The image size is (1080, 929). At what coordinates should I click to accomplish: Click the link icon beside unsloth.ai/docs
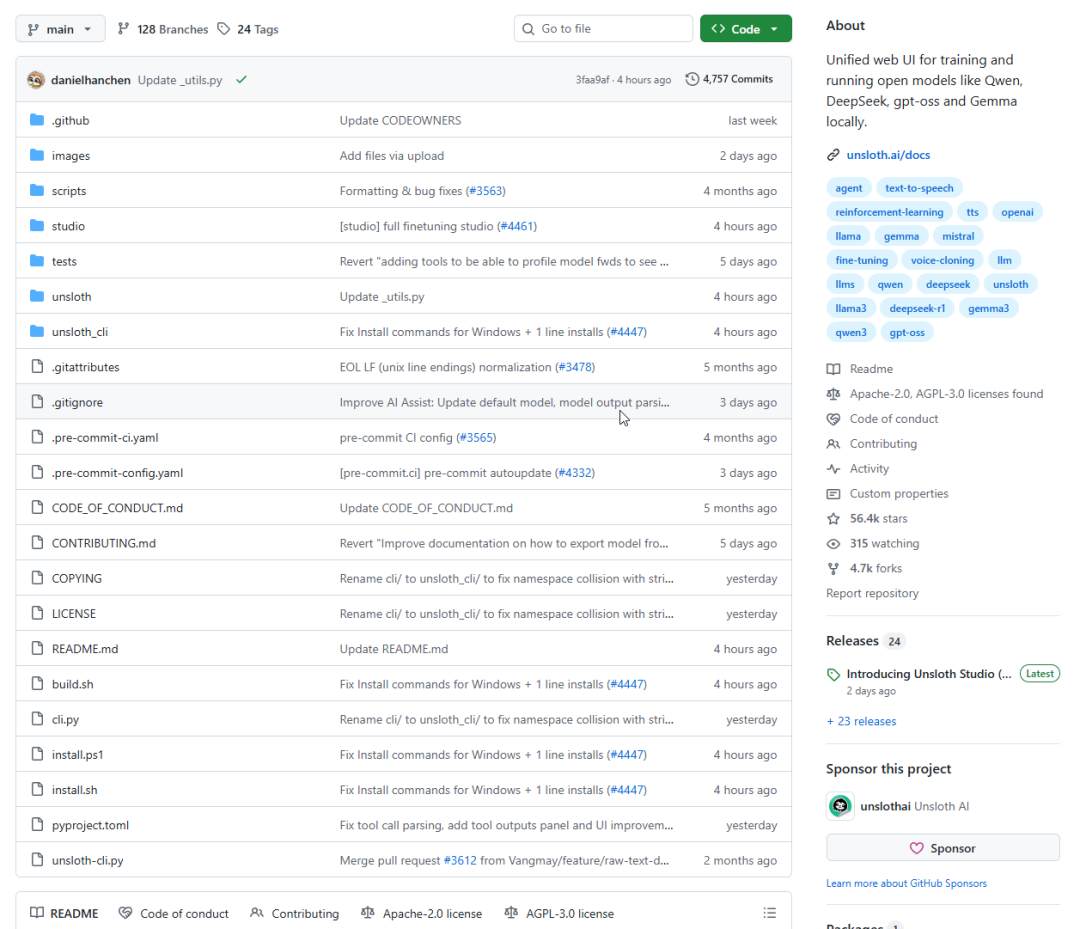(833, 155)
